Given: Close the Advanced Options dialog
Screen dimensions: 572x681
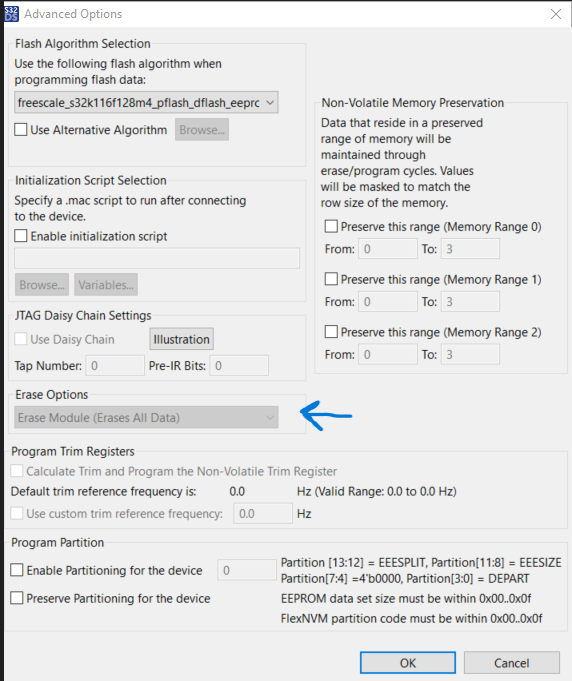Looking at the screenshot, I should click(555, 14).
